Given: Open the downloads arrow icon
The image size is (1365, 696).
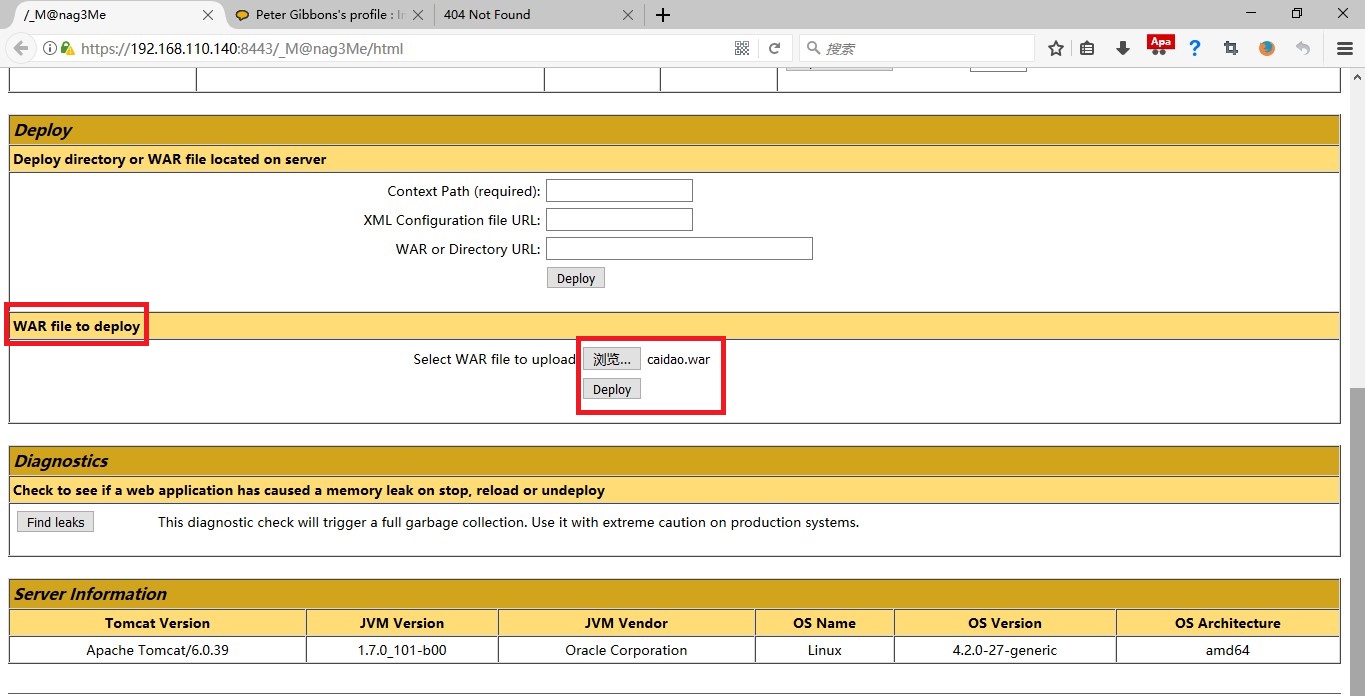Looking at the screenshot, I should coord(1123,48).
